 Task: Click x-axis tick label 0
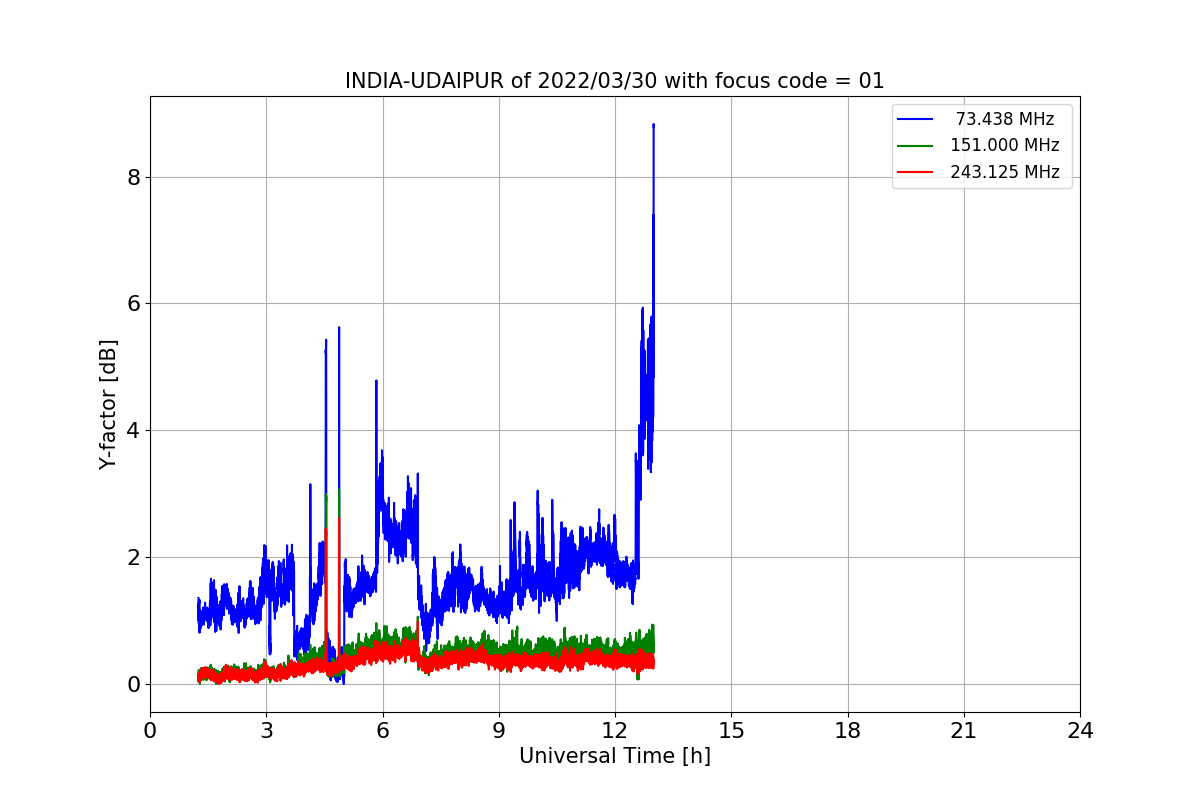tap(150, 731)
